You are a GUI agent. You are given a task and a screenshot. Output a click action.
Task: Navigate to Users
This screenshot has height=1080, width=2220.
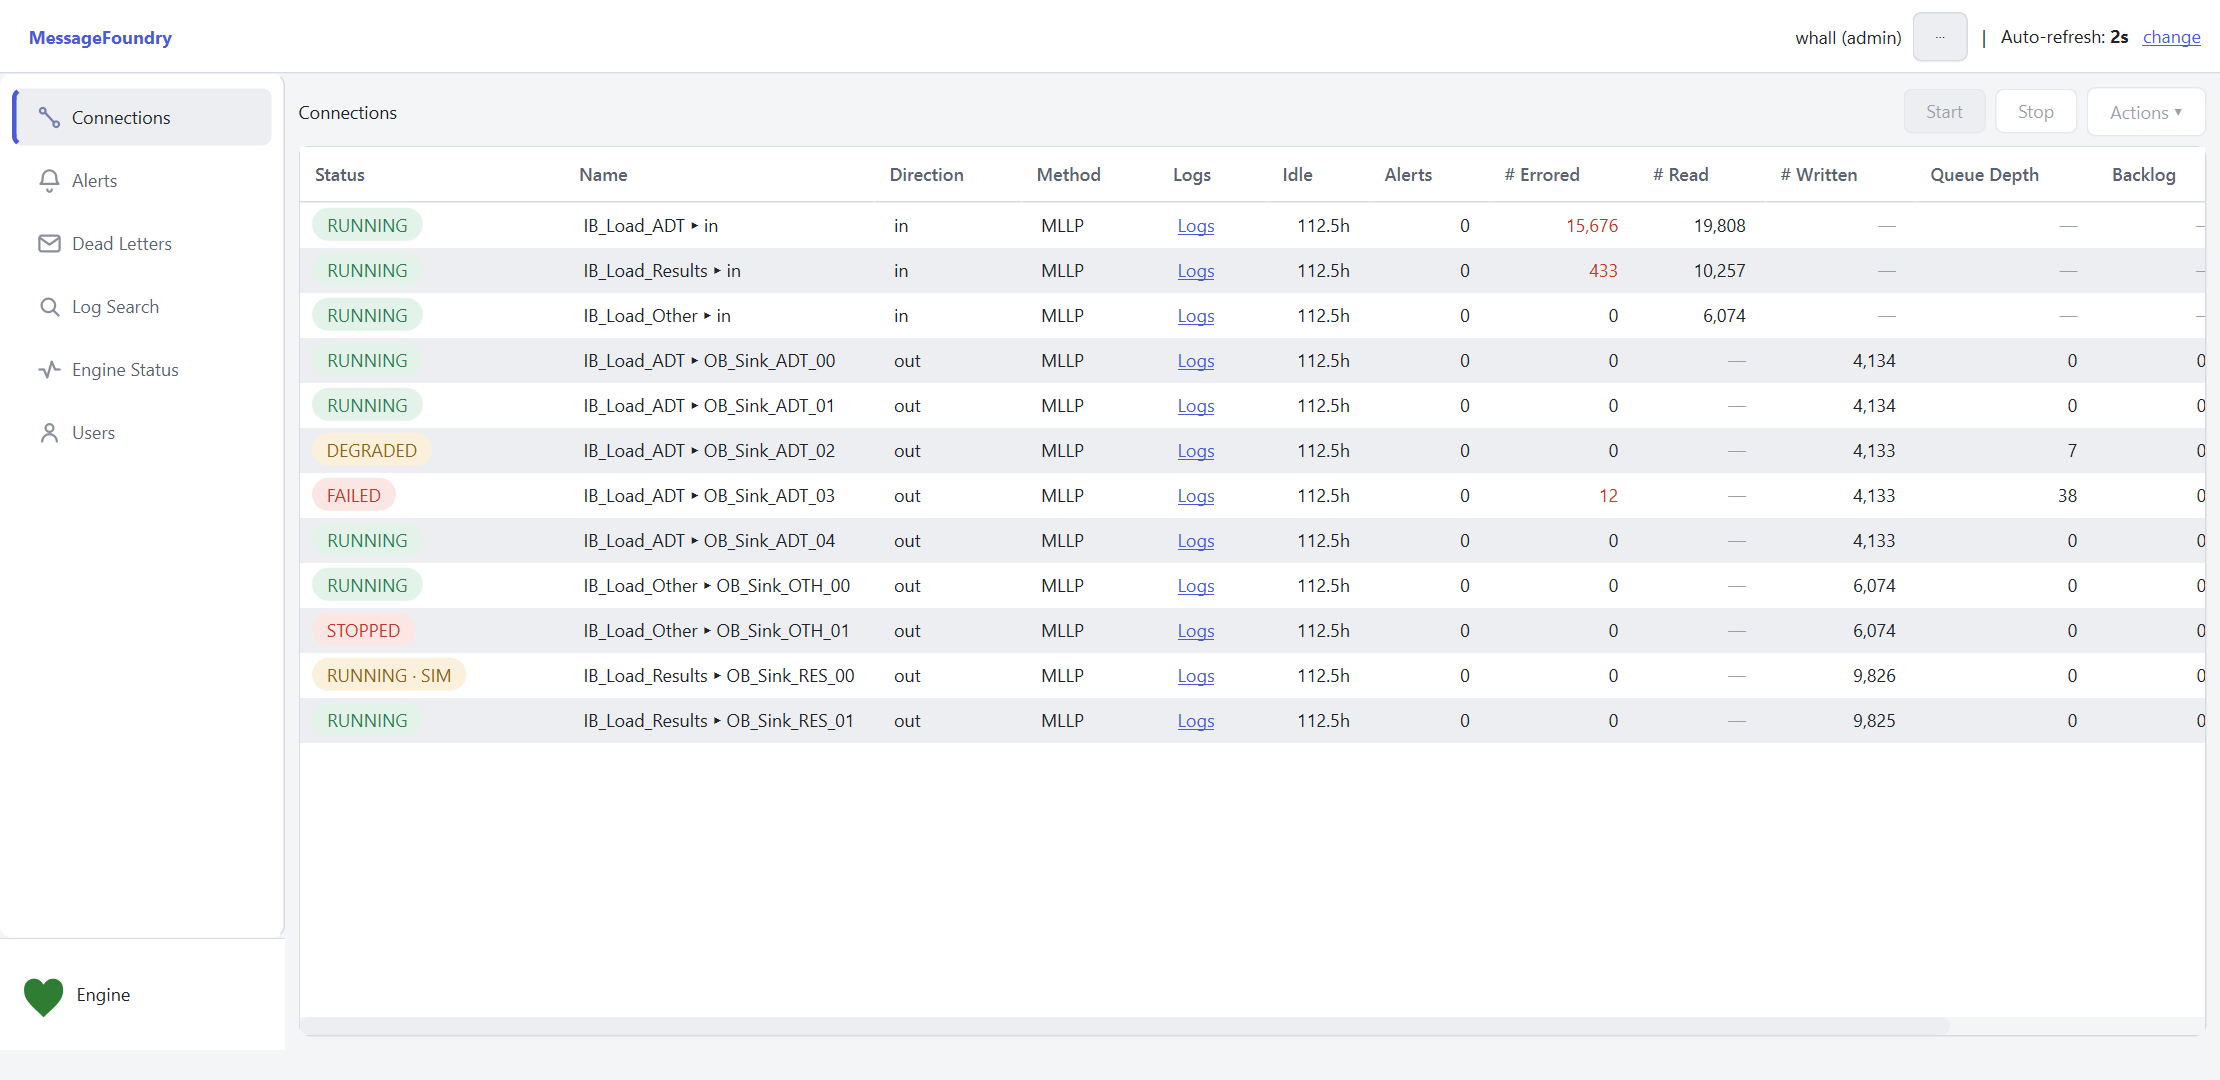coord(142,433)
